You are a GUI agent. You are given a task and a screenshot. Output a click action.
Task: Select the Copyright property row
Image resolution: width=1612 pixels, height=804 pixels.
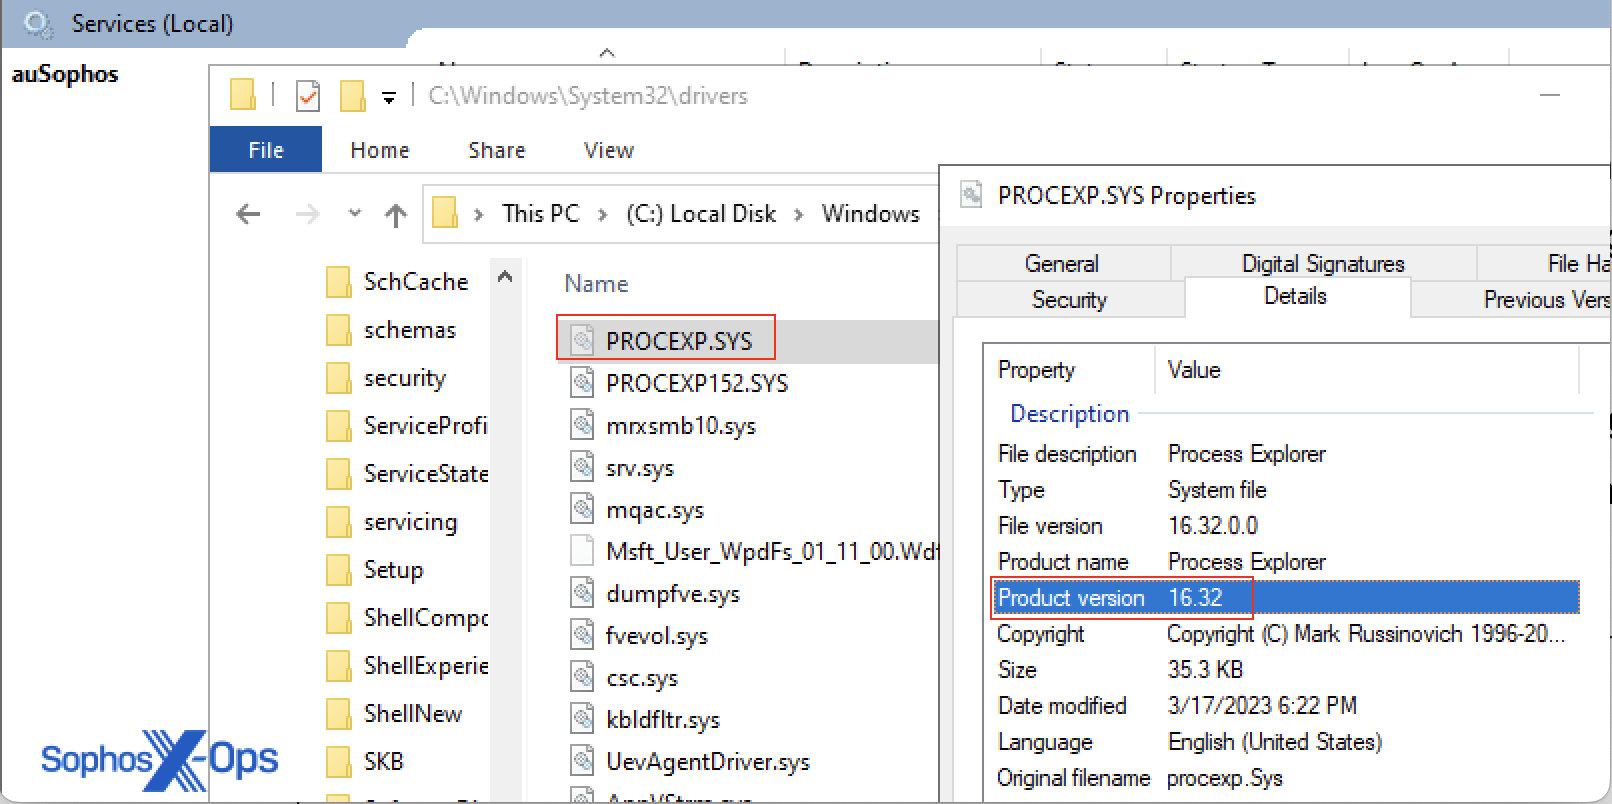coord(1288,634)
